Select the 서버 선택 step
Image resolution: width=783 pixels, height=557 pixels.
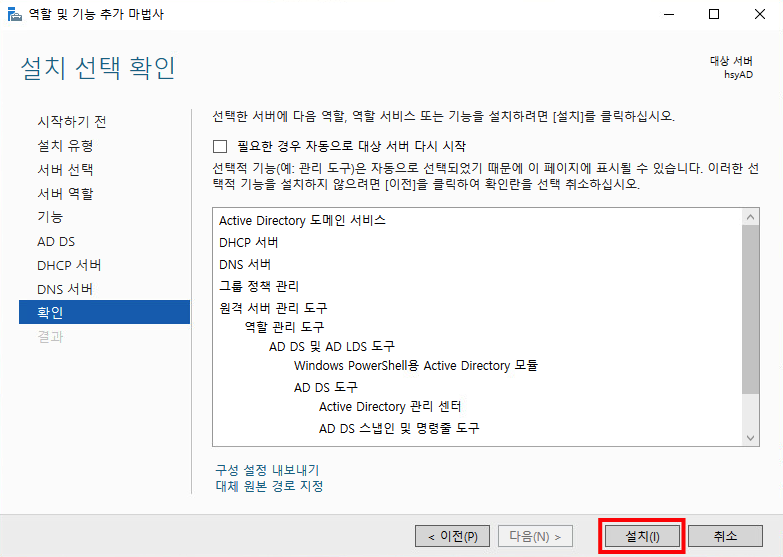pyautogui.click(x=65, y=169)
